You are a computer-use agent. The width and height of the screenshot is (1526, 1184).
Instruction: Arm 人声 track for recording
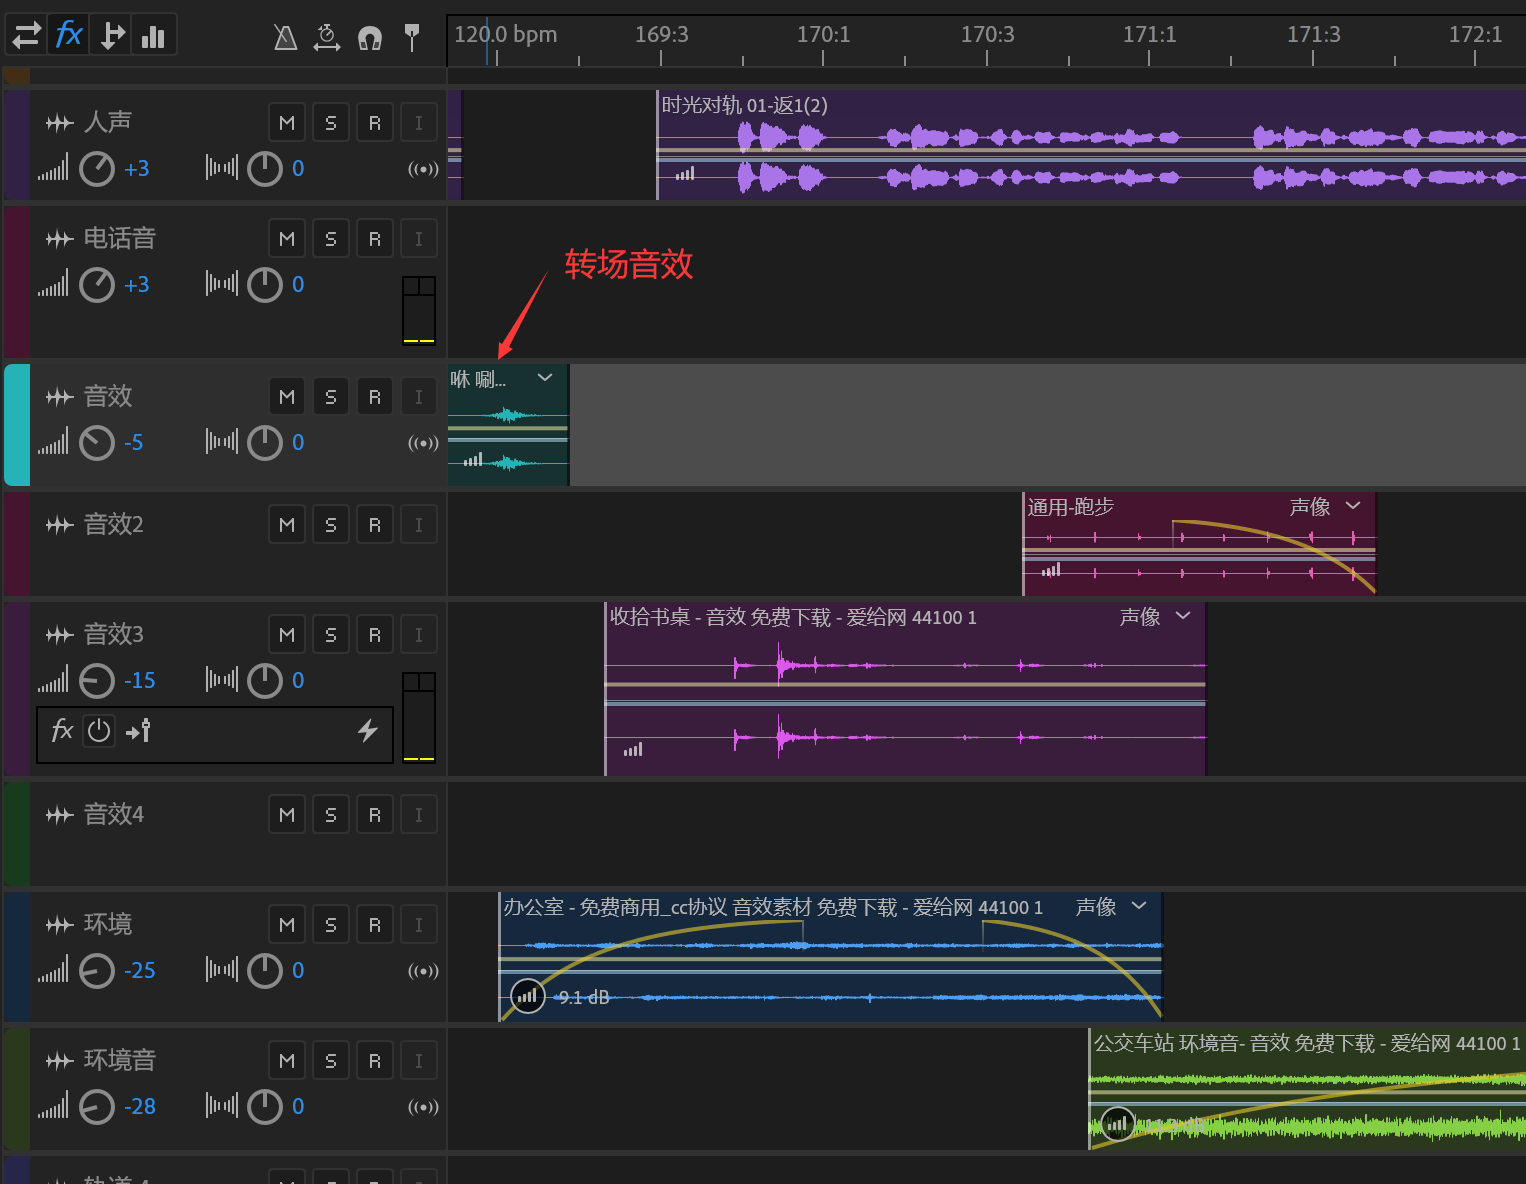[375, 123]
